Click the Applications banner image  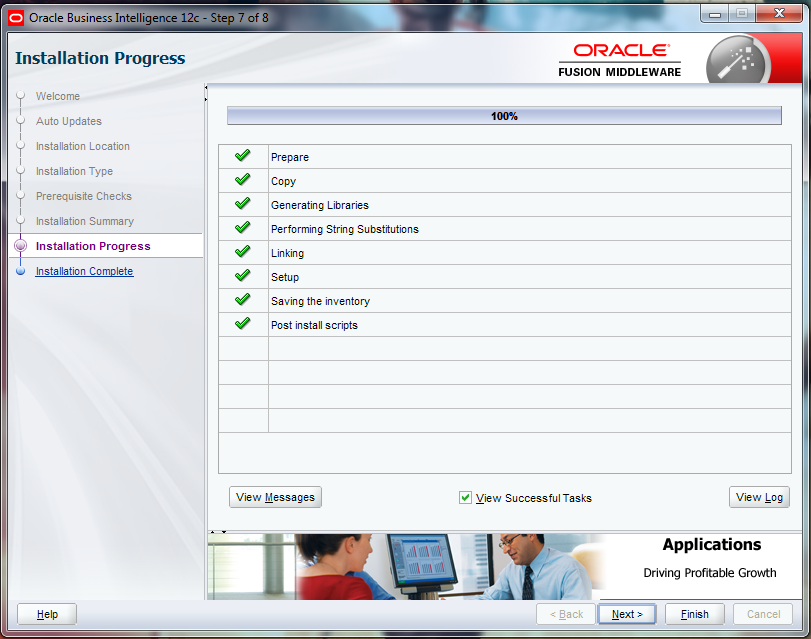504,567
